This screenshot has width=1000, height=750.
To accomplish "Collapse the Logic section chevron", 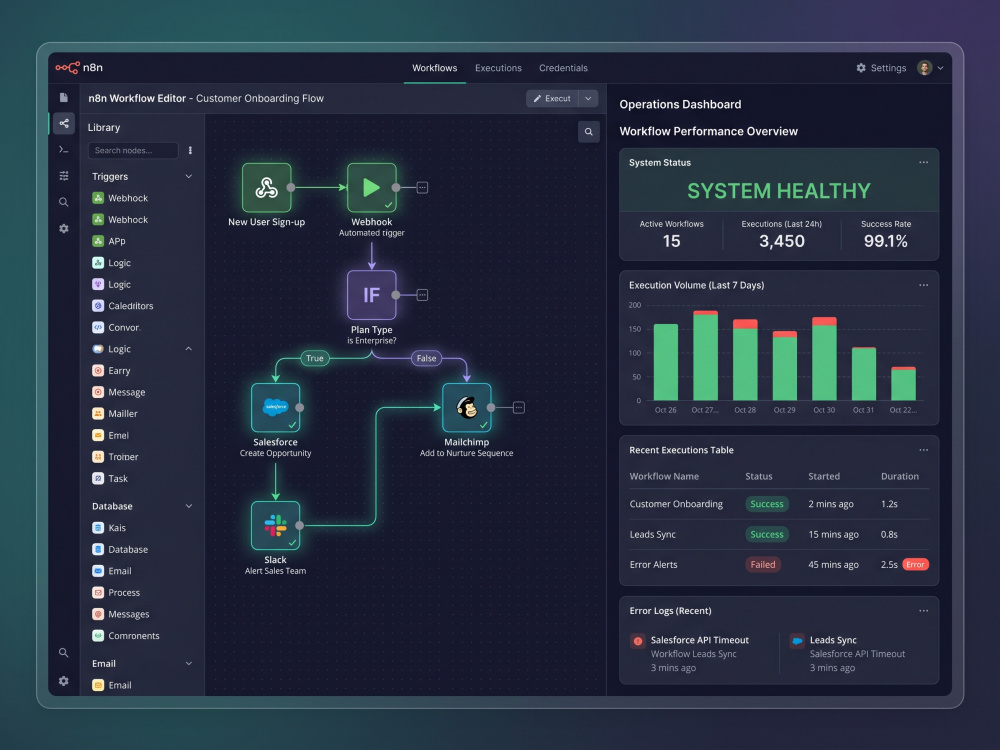I will 189,349.
